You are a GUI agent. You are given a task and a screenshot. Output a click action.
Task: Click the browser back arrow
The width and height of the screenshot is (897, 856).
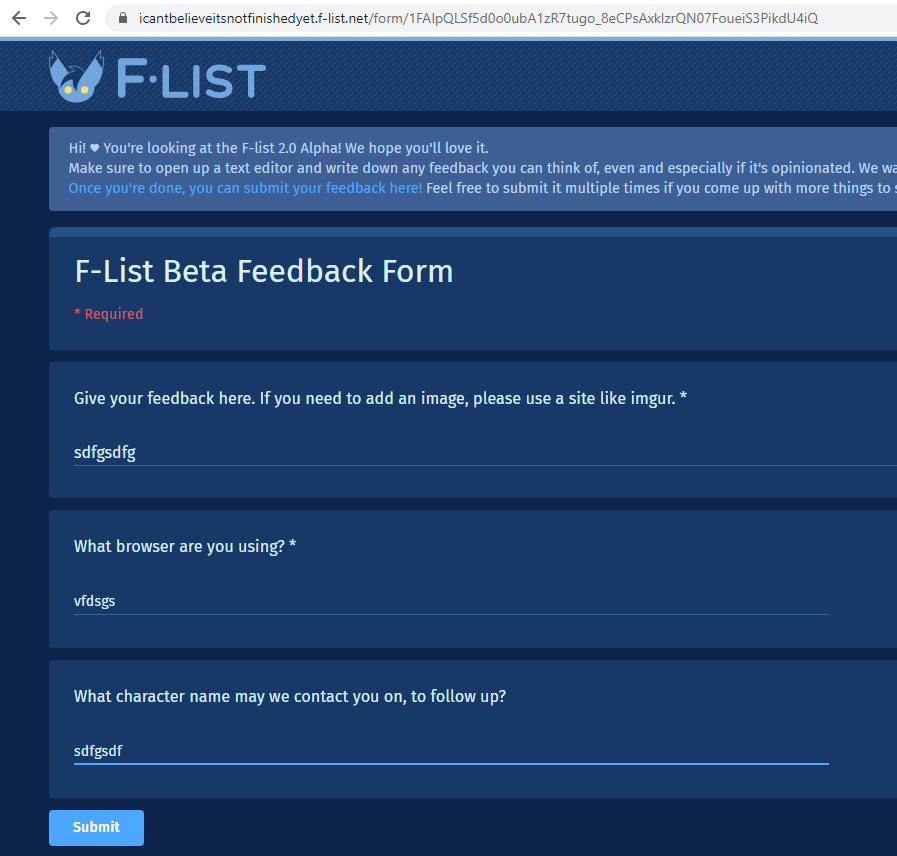pos(18,17)
